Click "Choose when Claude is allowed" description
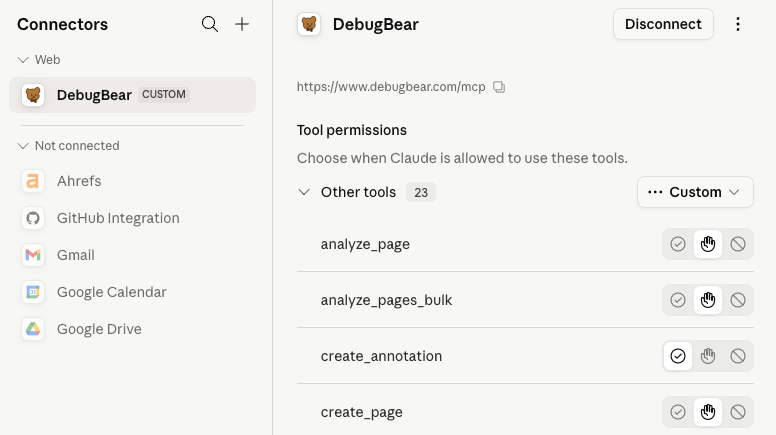This screenshot has height=435, width=776. pyautogui.click(x=462, y=158)
